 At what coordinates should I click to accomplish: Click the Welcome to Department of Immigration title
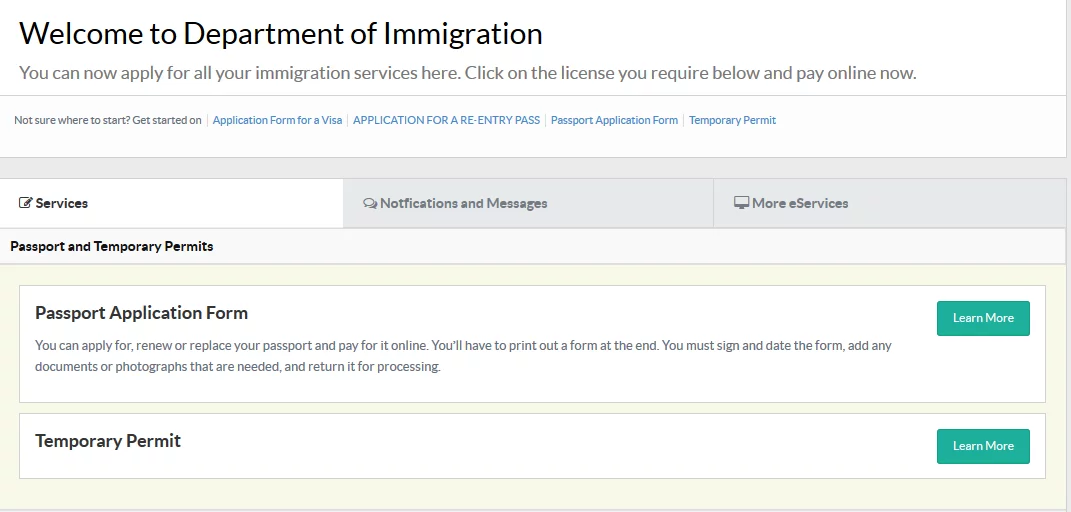pyautogui.click(x=280, y=34)
